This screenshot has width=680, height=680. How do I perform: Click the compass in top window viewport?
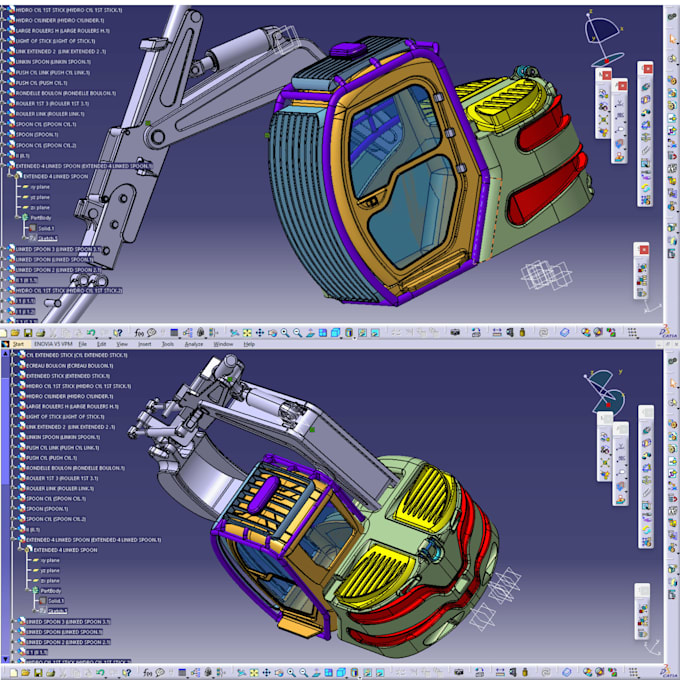point(604,38)
